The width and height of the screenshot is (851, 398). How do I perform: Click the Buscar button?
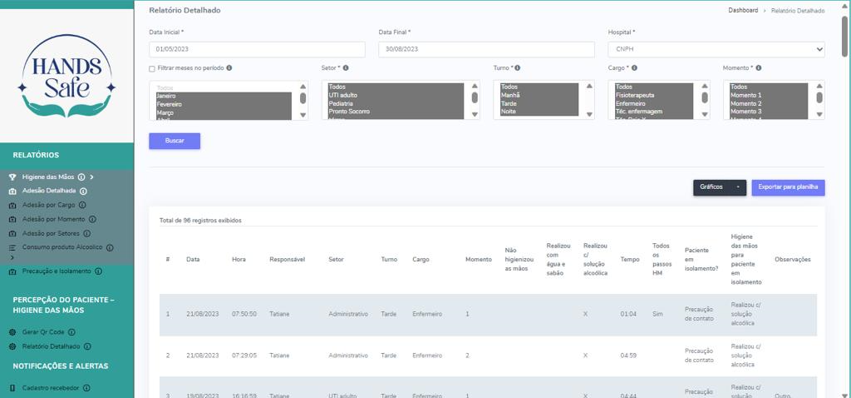175,141
